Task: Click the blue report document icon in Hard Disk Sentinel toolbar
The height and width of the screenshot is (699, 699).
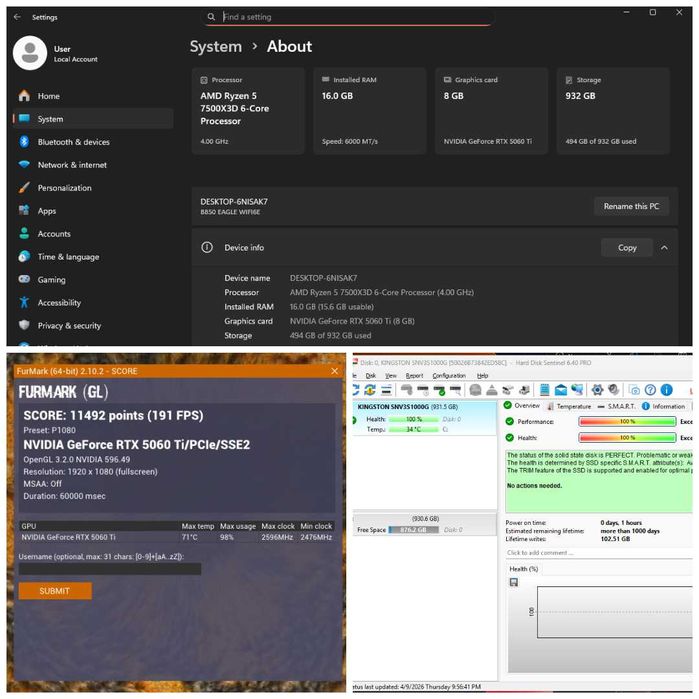Action: (544, 390)
